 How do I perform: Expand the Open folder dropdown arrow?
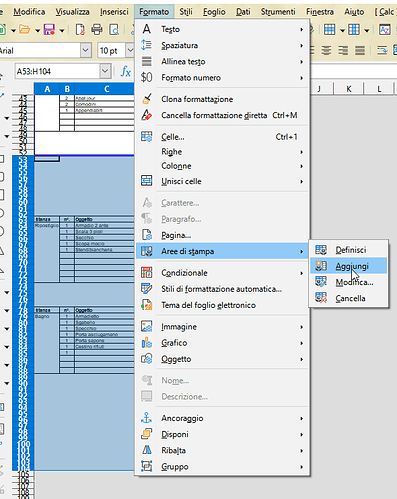38,31
